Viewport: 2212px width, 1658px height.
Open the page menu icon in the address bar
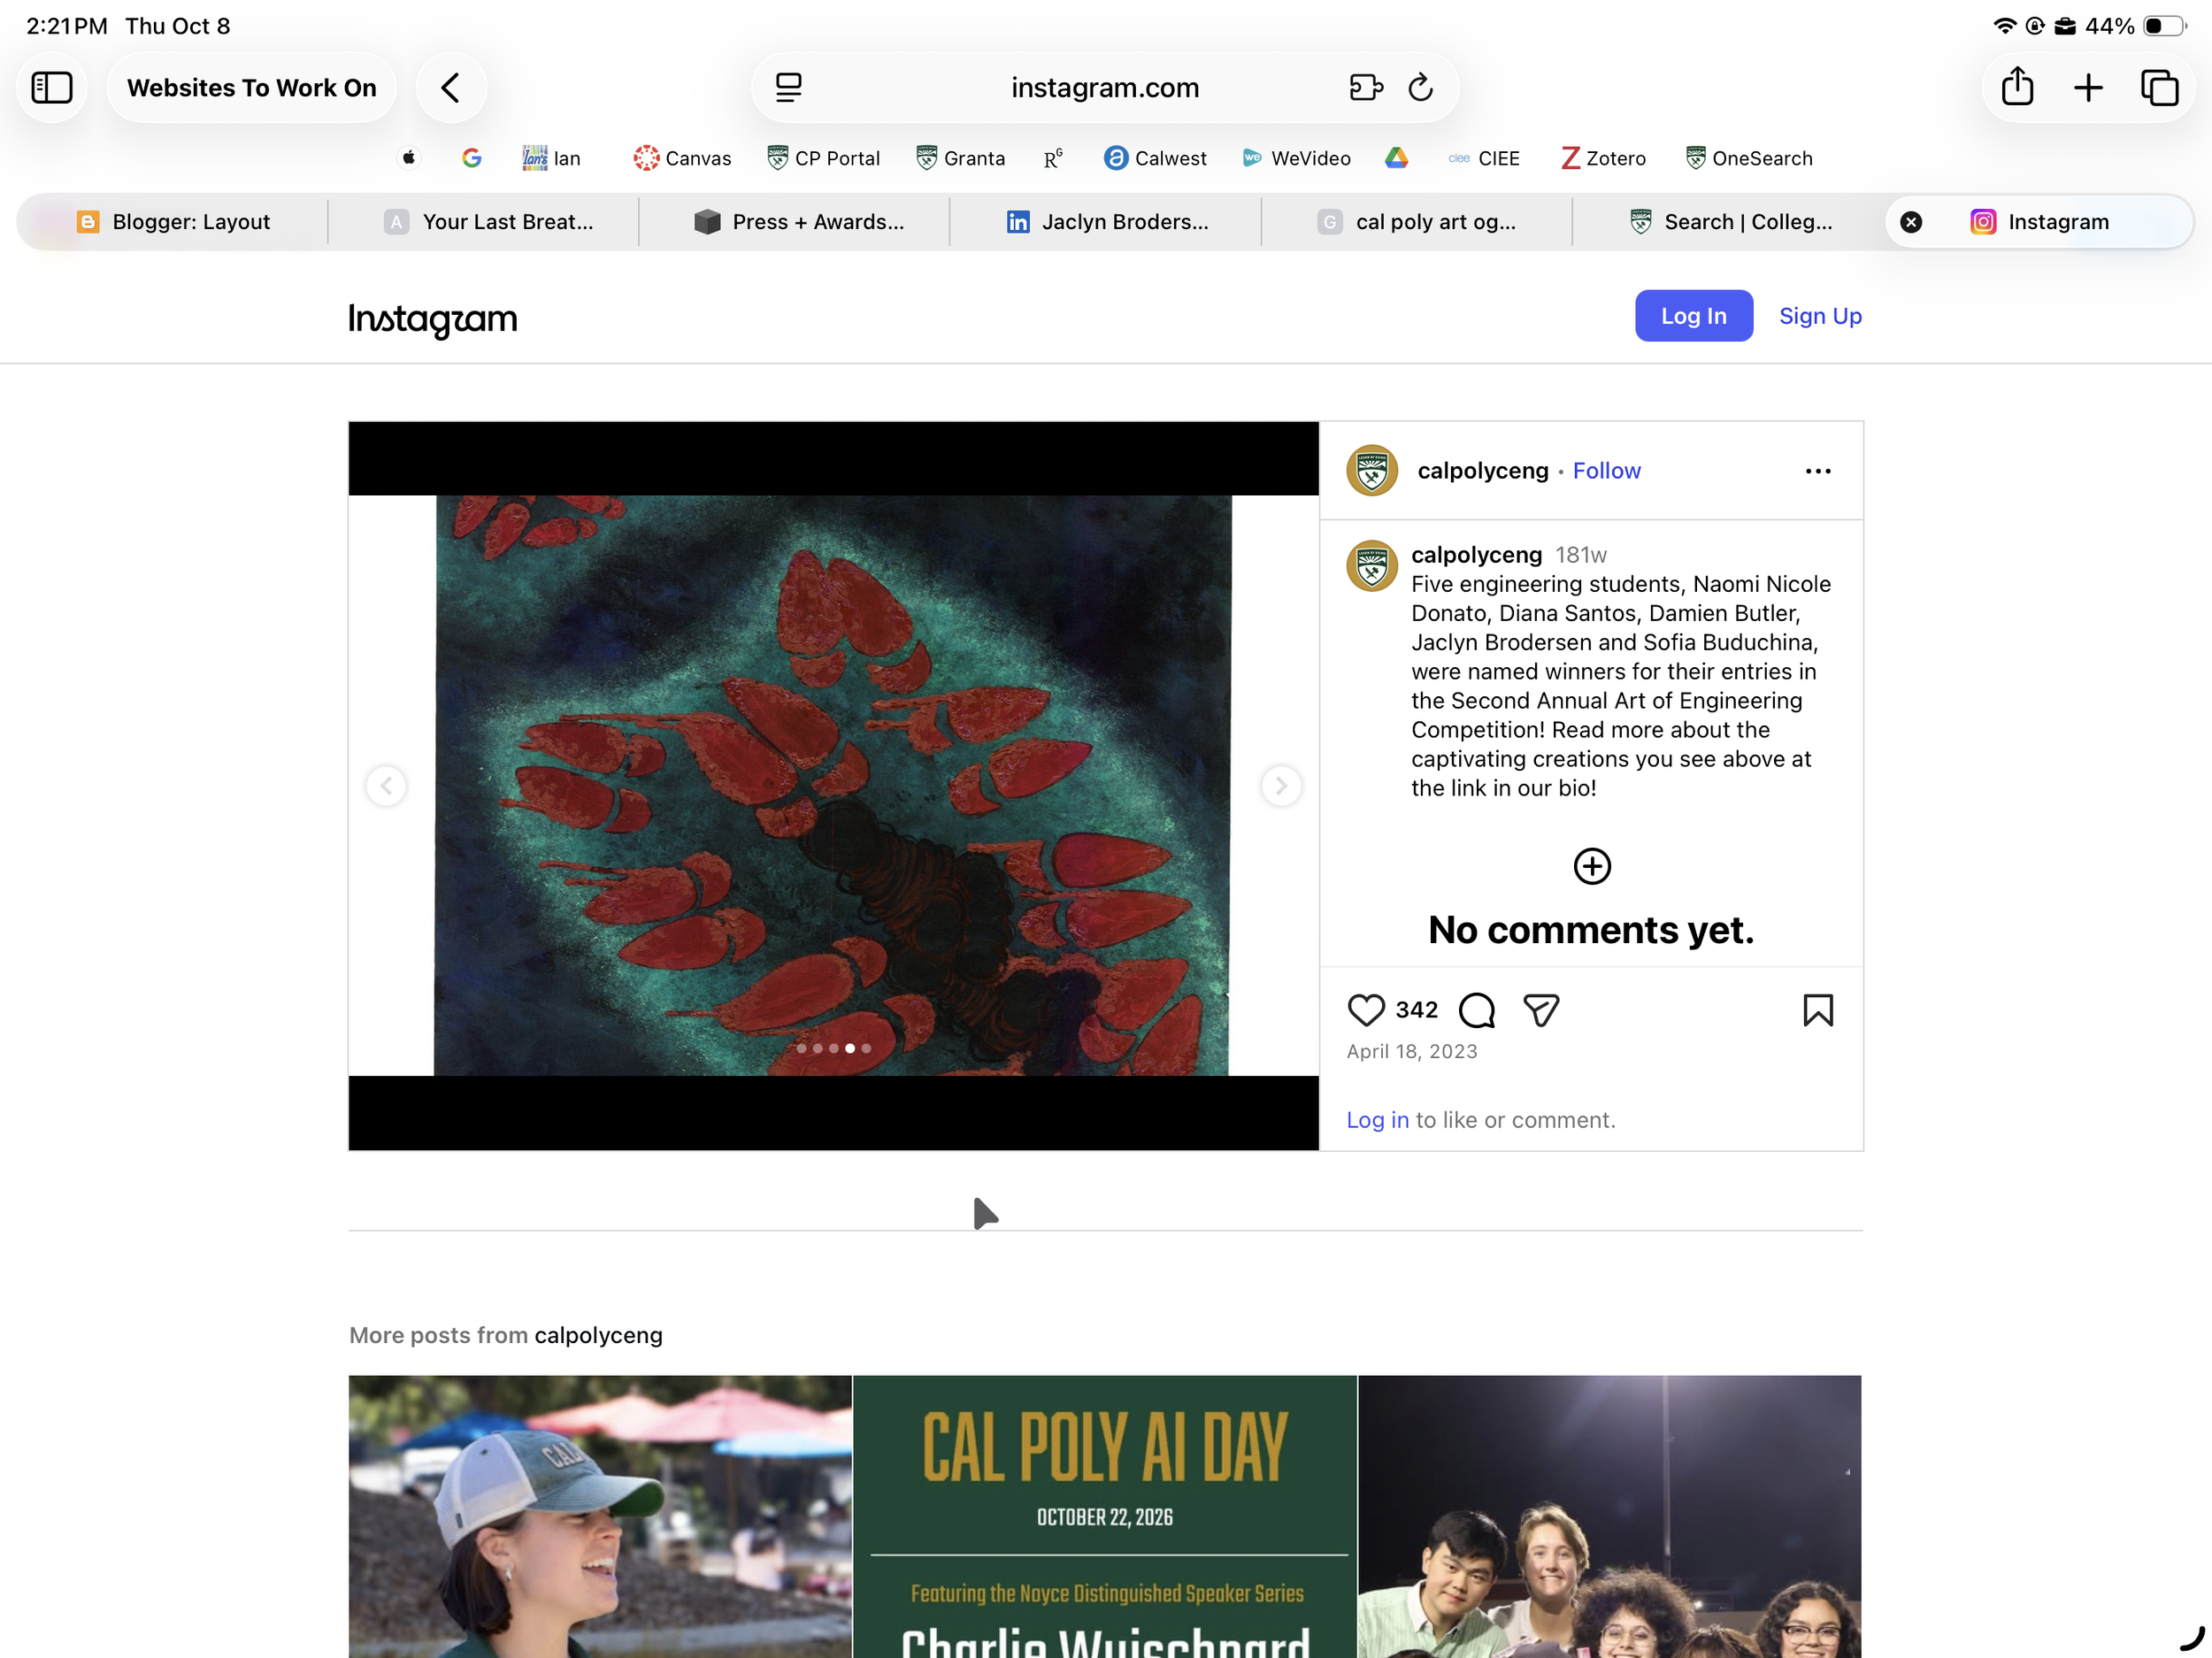789,88
